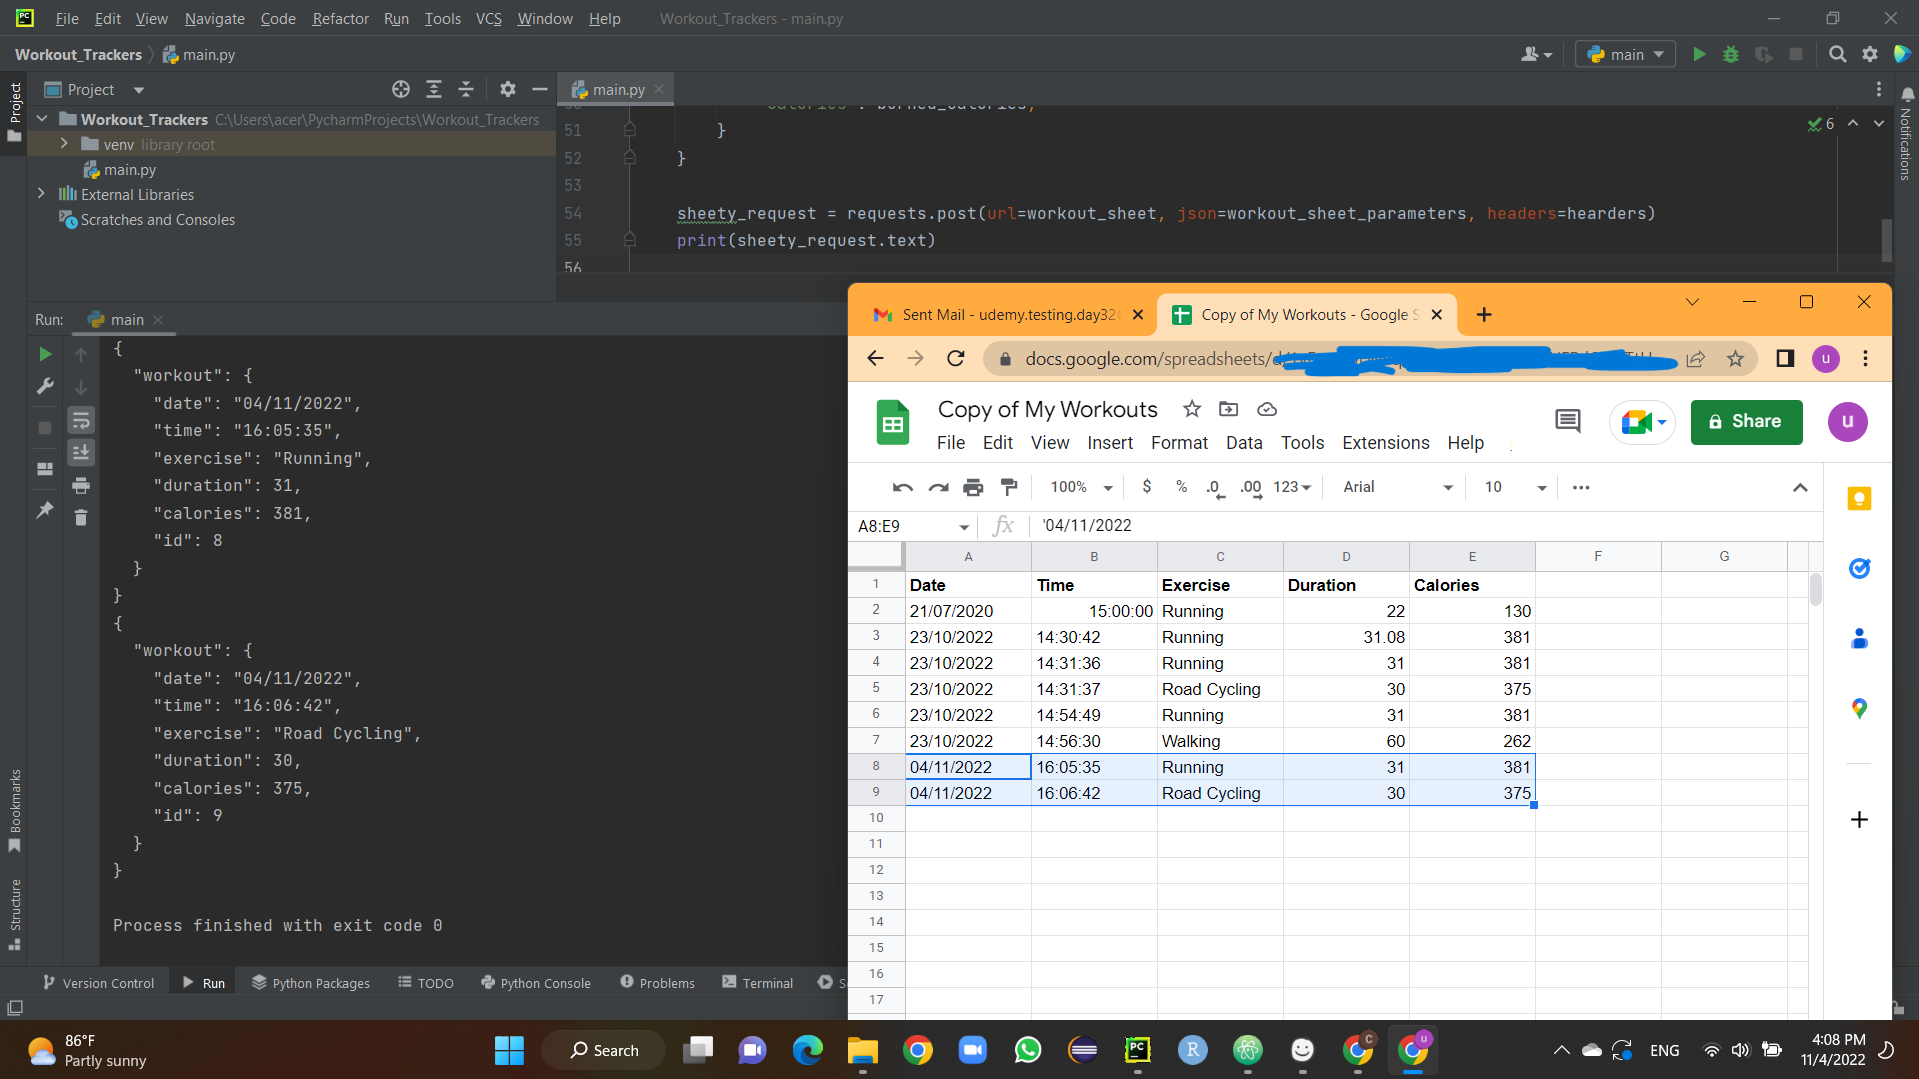The height and width of the screenshot is (1079, 1919).
Task: Open the Refactor menu in PyCharm
Action: [340, 18]
